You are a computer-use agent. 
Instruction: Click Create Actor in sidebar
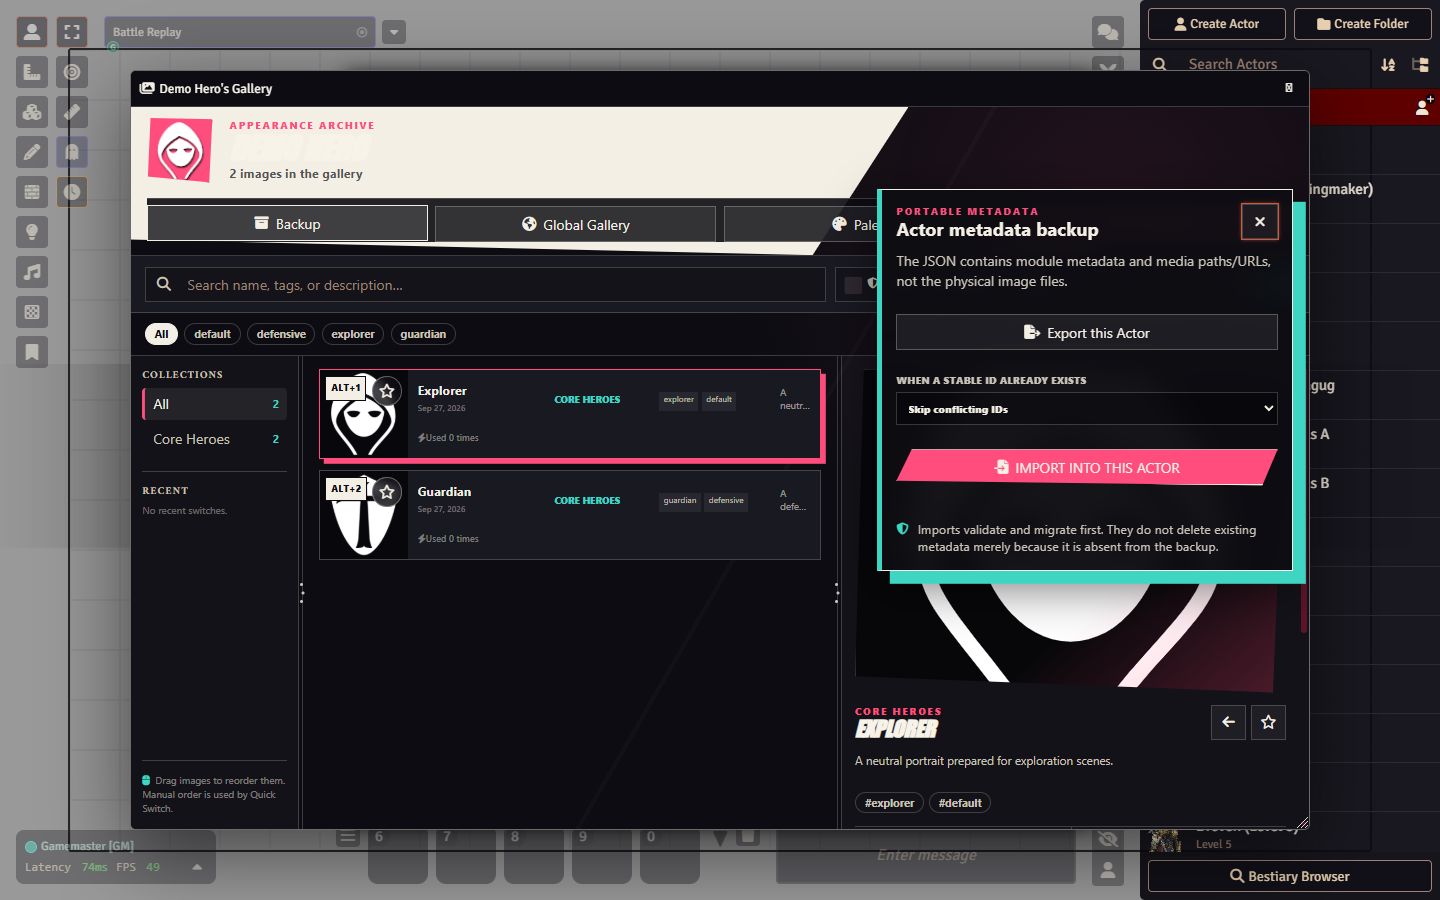(x=1217, y=24)
